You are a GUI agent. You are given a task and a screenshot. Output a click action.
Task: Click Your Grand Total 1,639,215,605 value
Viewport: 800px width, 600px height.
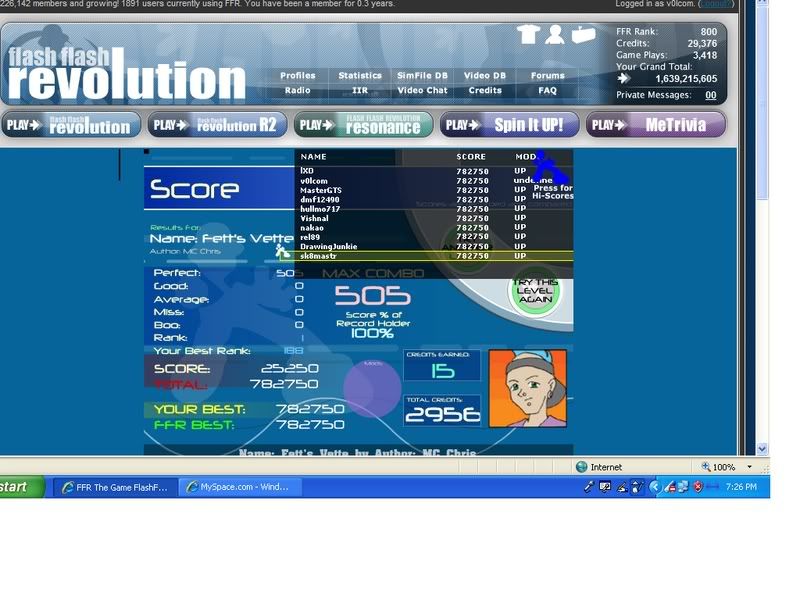coord(686,79)
